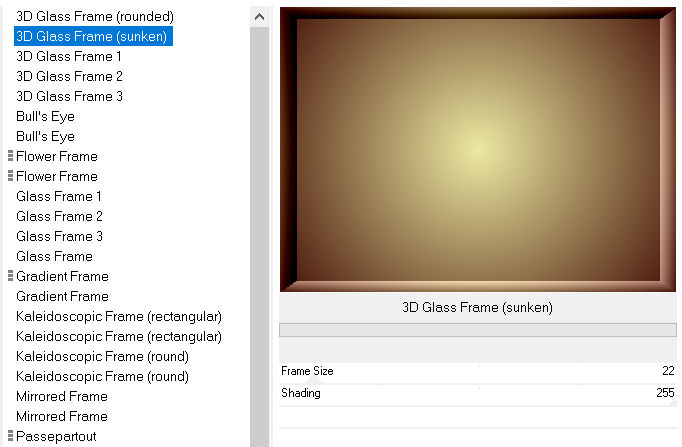The width and height of the screenshot is (682, 447).
Task: Click the icon beside the Passepartout entry
Action: (x=10, y=436)
